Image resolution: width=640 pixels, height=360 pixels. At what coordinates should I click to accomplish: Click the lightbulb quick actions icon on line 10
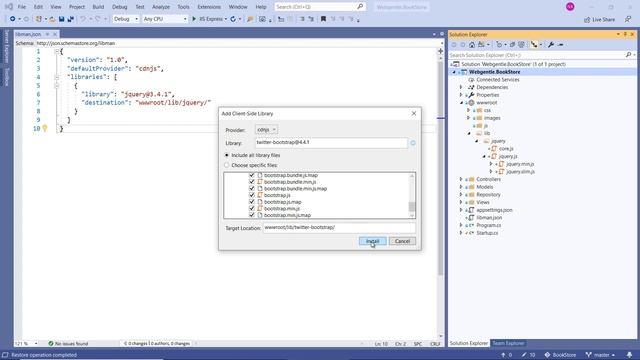coord(45,128)
